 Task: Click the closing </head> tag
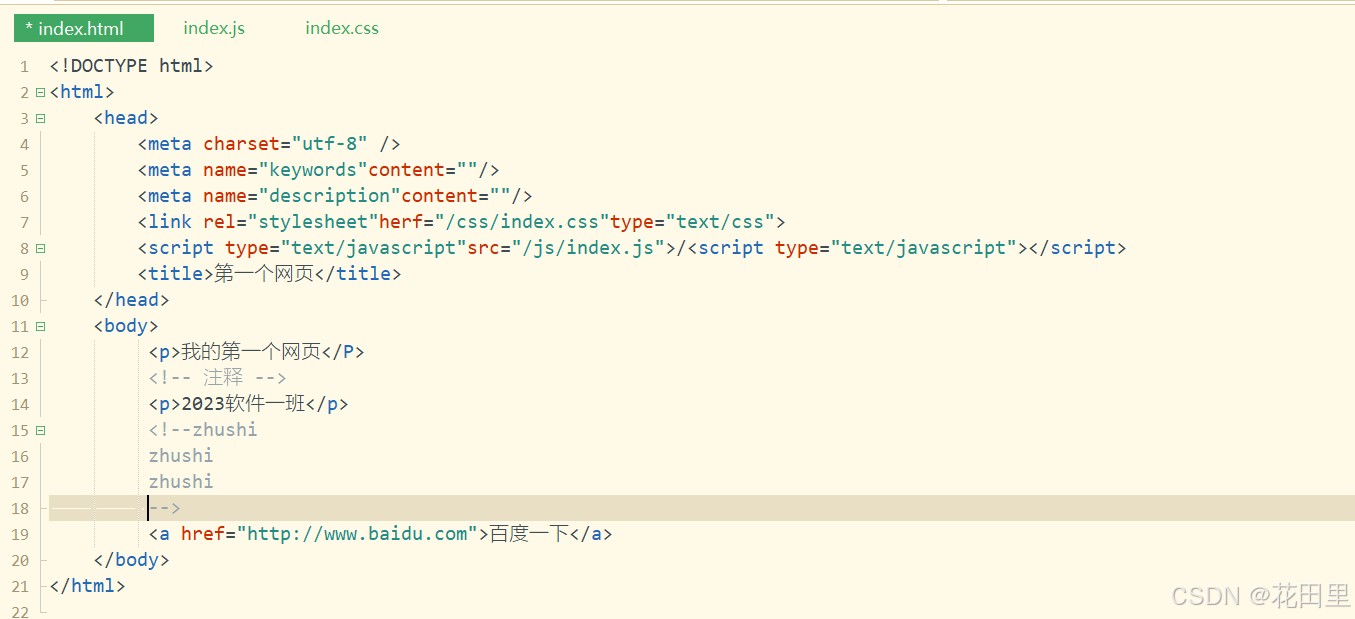pos(131,300)
